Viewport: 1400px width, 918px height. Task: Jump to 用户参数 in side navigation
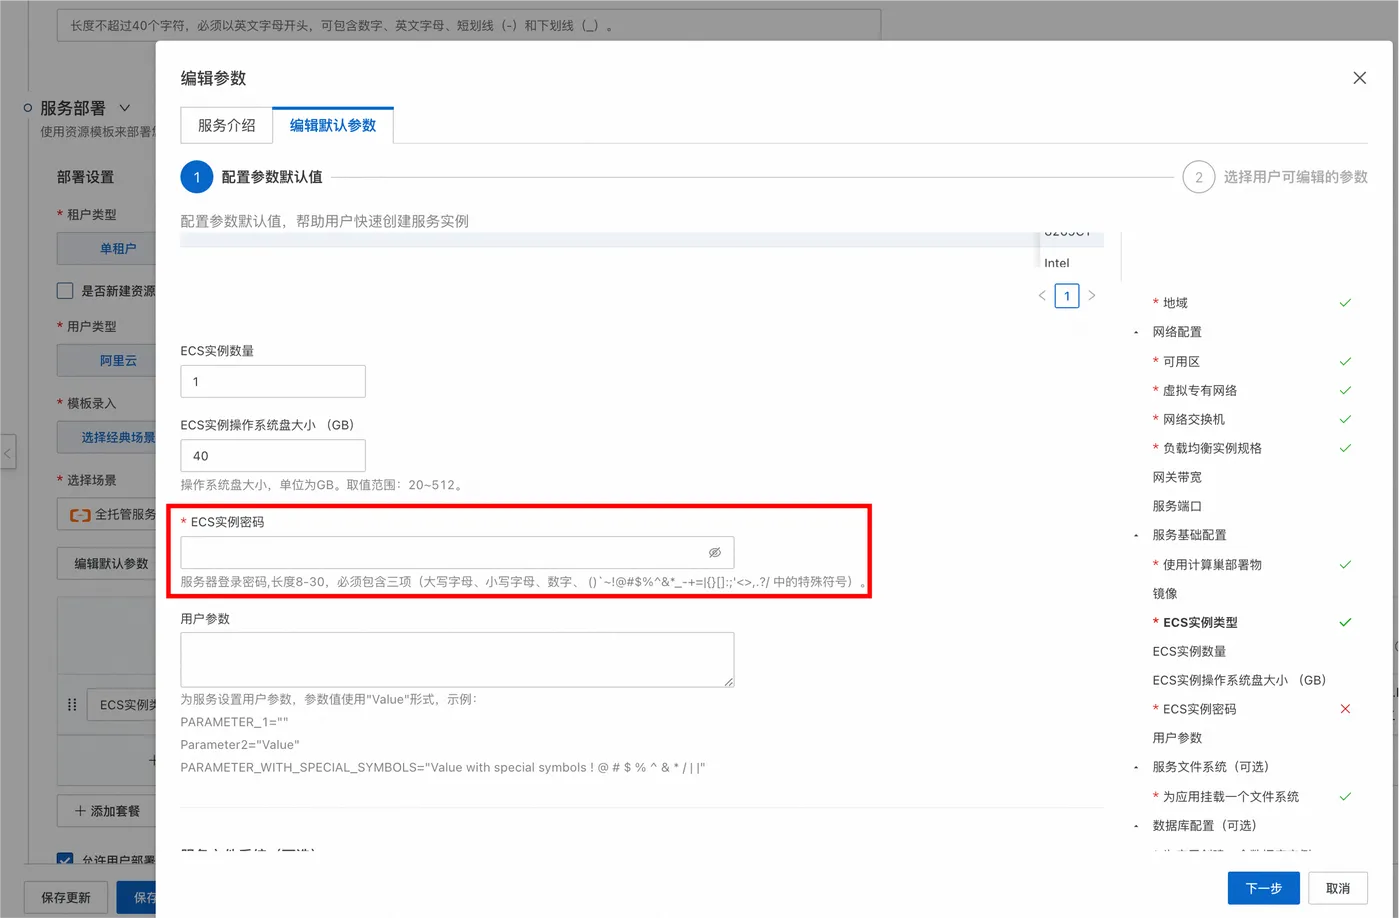click(x=1177, y=738)
